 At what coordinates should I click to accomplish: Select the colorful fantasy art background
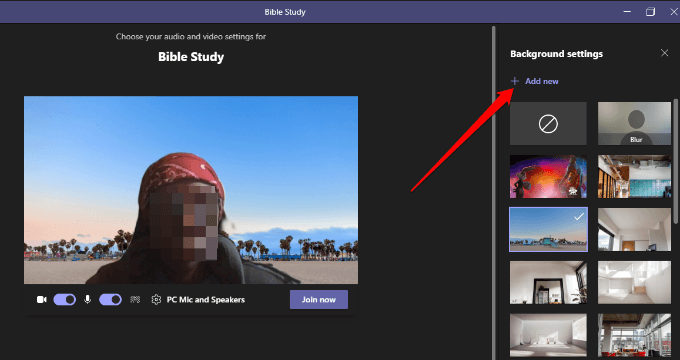click(548, 177)
